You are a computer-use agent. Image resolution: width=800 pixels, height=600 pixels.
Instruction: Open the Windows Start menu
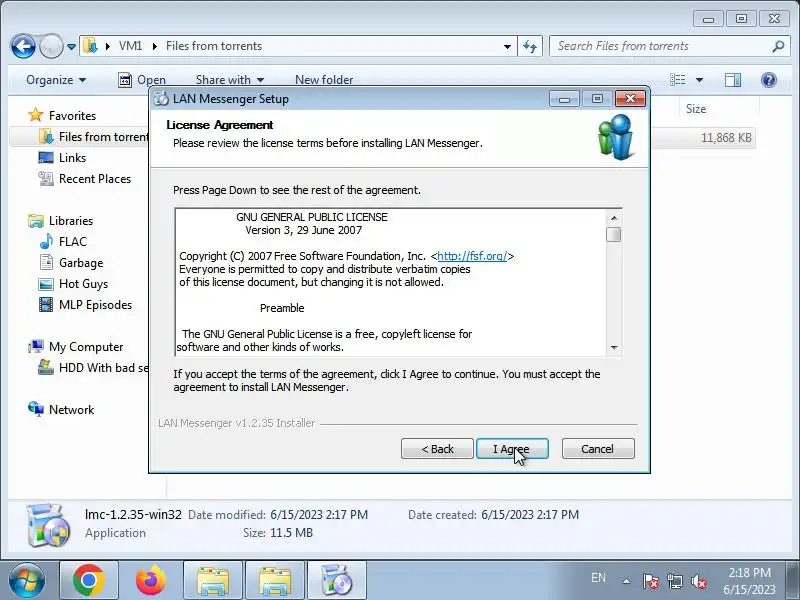click(27, 581)
